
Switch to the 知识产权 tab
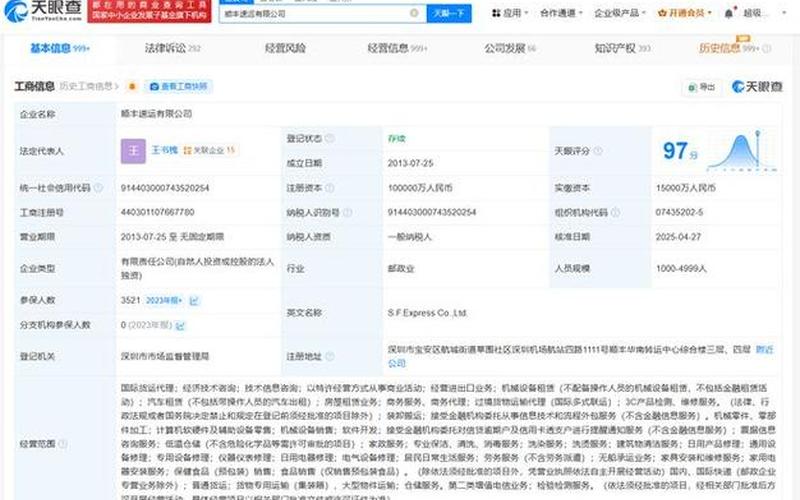(x=622, y=48)
